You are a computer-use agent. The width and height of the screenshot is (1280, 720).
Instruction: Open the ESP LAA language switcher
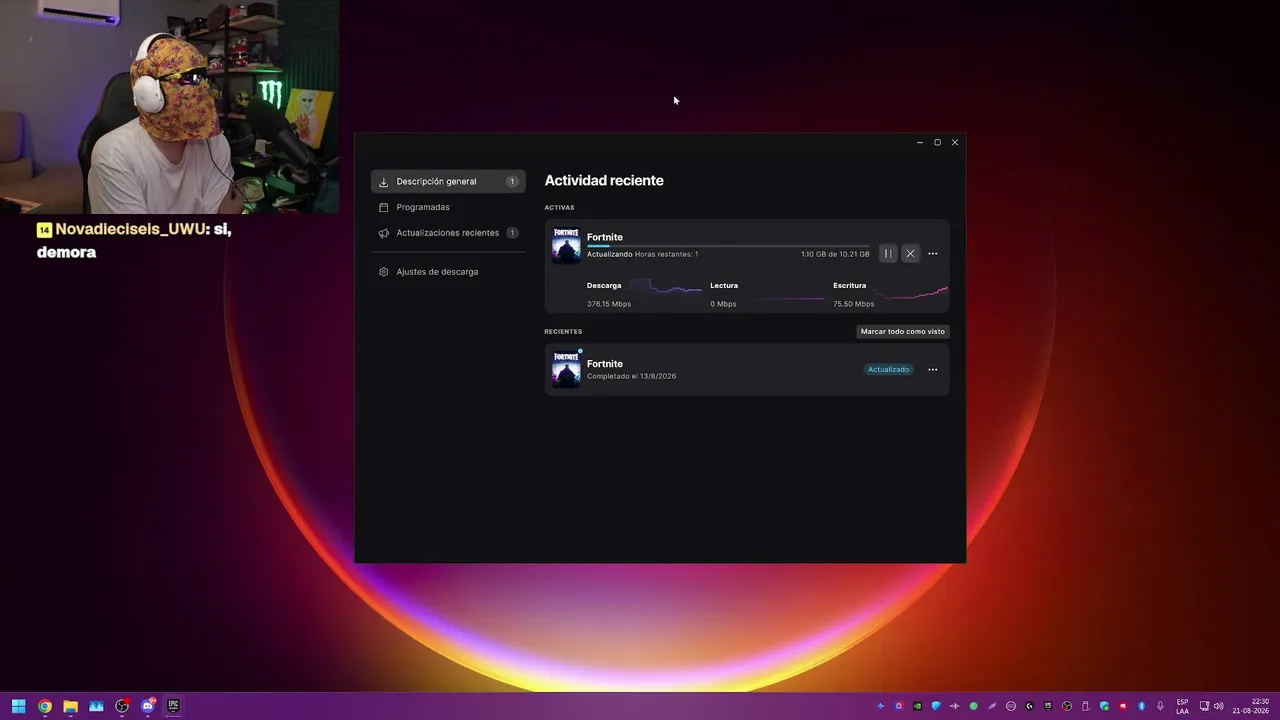[x=1183, y=706]
